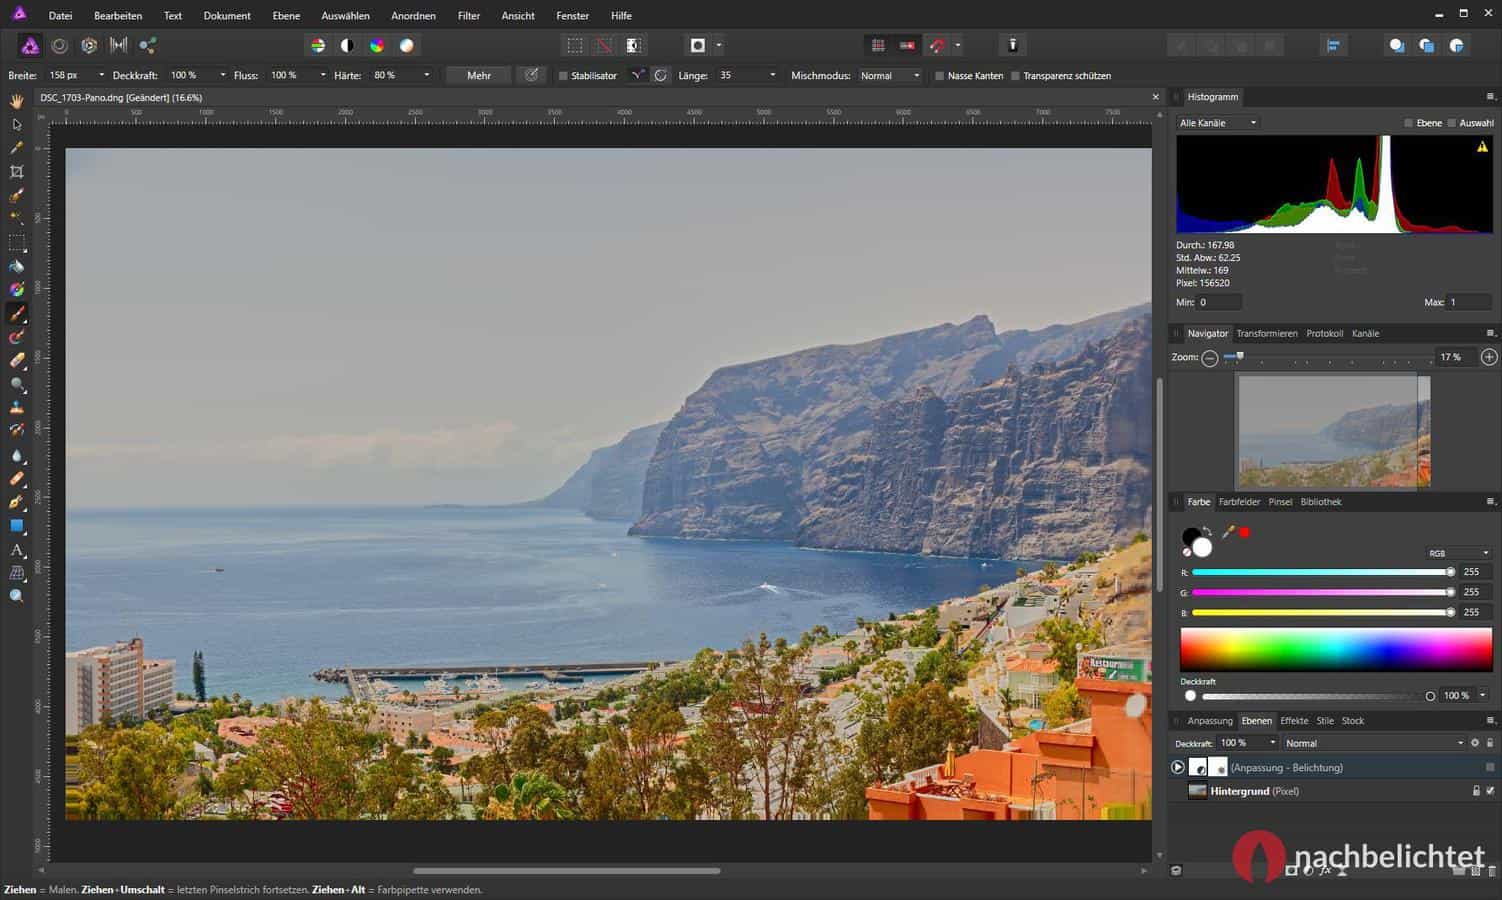Activate the Zoom magnifier tool
1502x900 pixels.
pyautogui.click(x=17, y=596)
